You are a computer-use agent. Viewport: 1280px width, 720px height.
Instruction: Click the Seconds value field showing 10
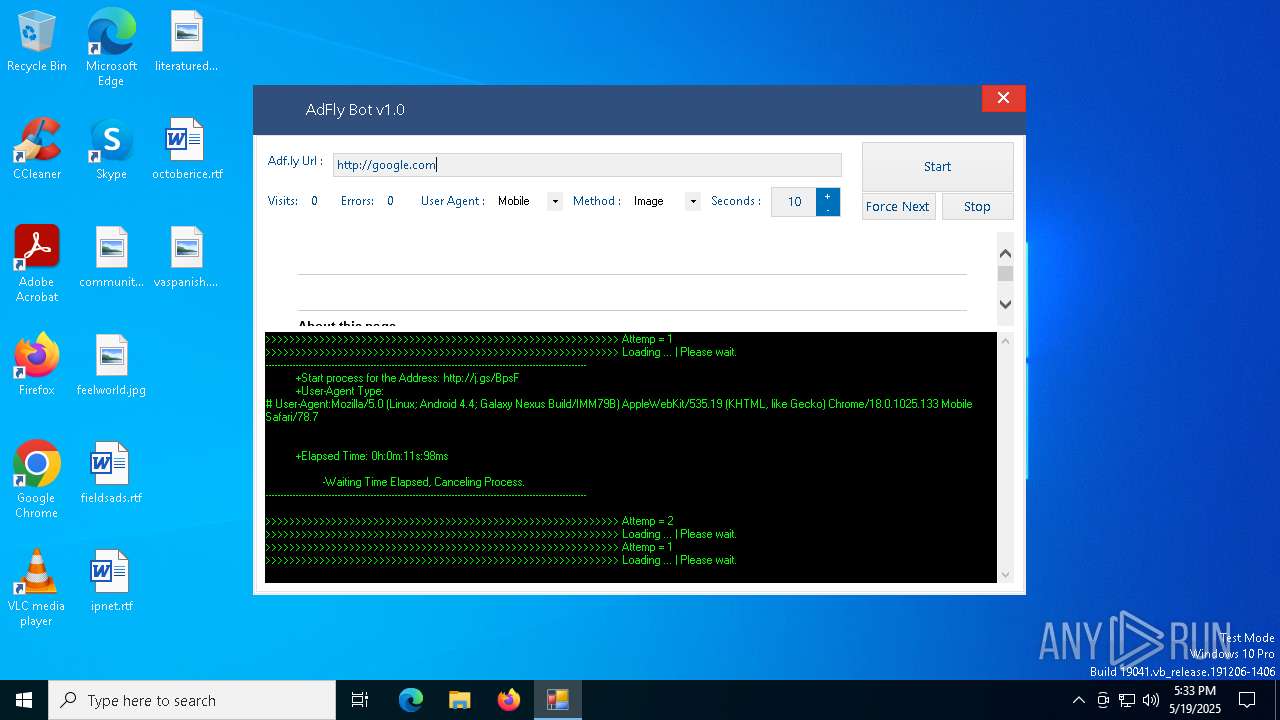[x=794, y=202]
